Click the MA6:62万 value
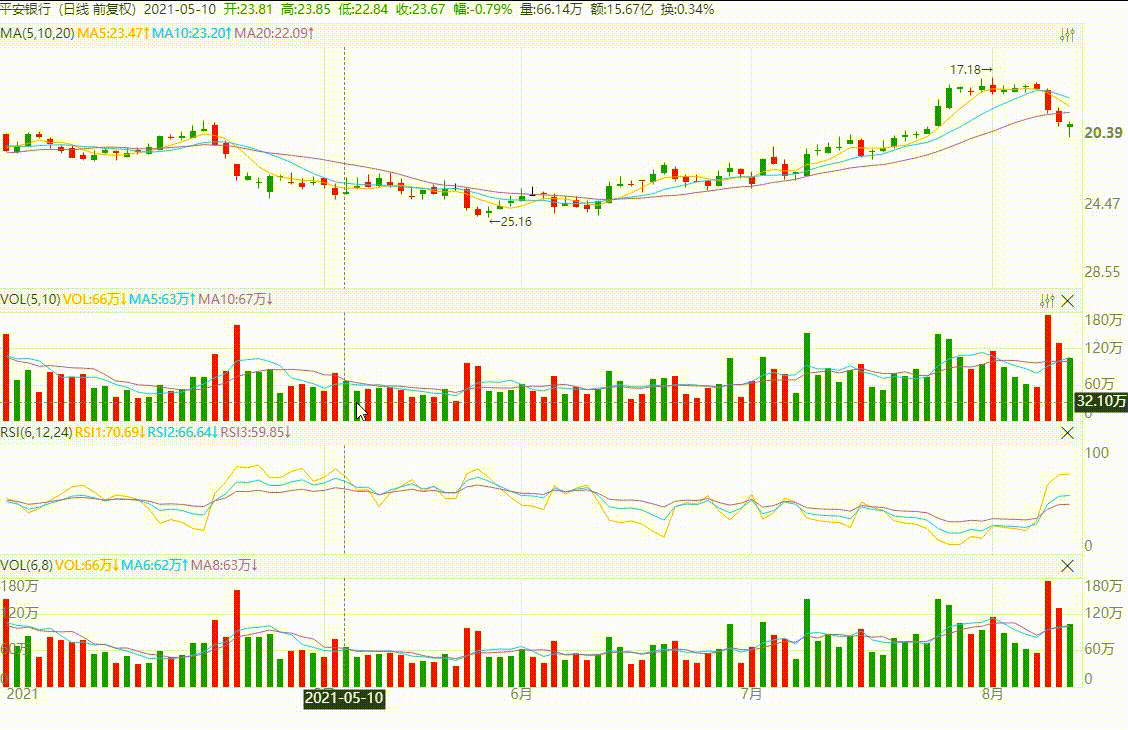This screenshot has width=1128, height=730. click(x=154, y=565)
